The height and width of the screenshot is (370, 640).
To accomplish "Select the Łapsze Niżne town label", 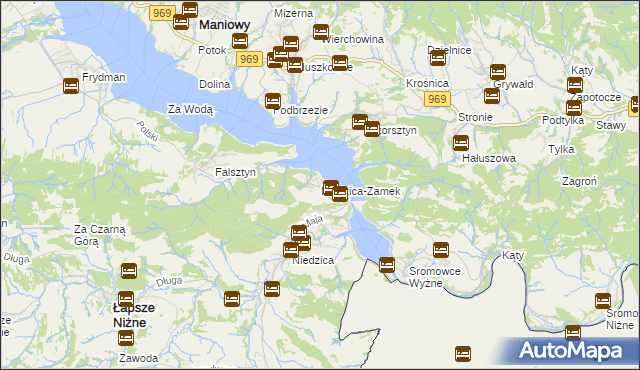I will (134, 315).
